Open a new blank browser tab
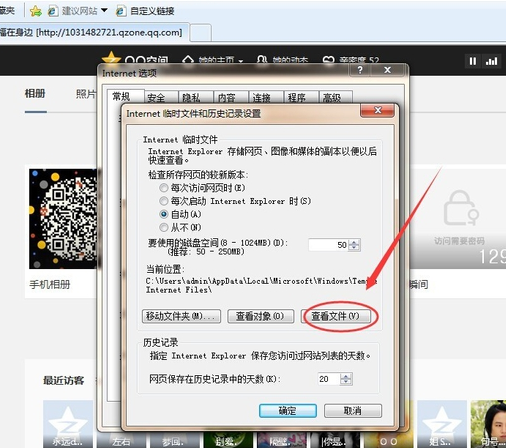 tap(201, 33)
